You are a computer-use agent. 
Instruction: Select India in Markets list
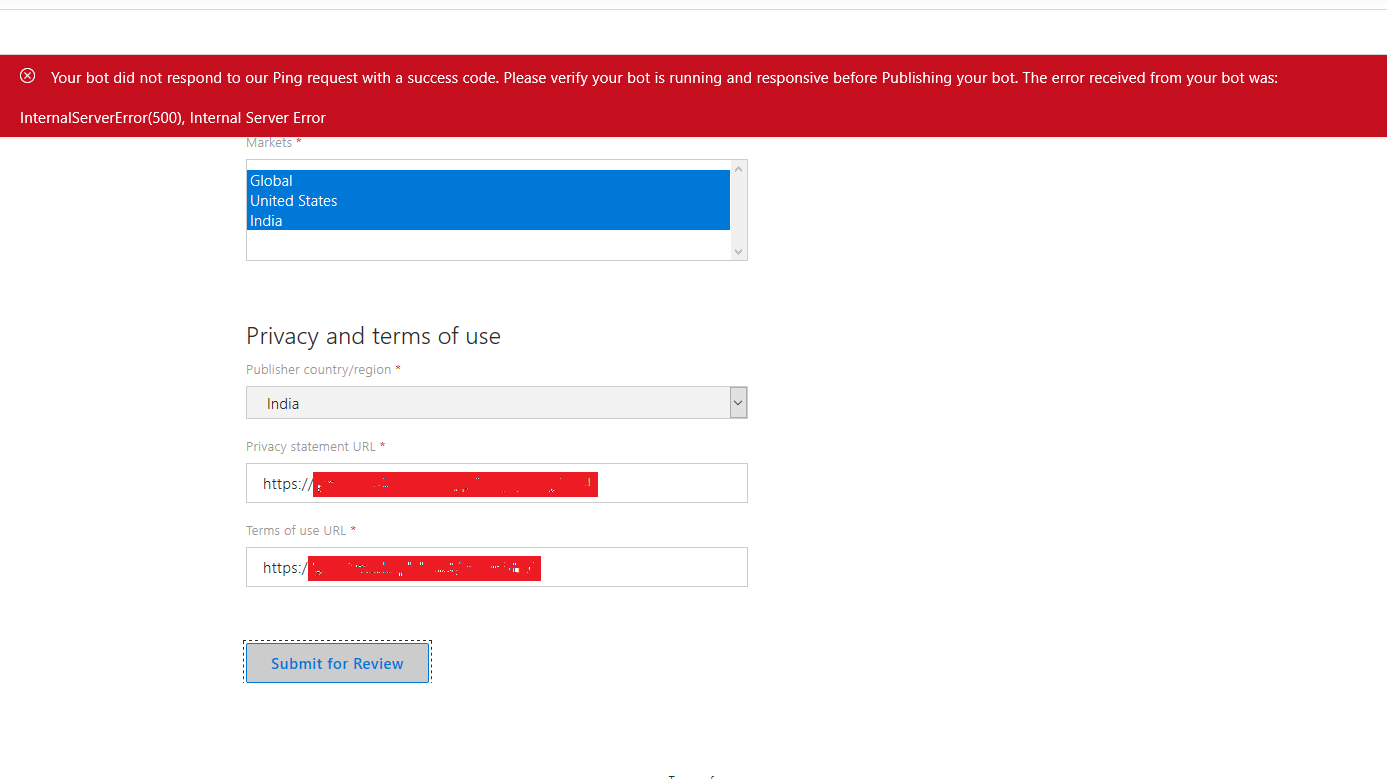(x=488, y=220)
